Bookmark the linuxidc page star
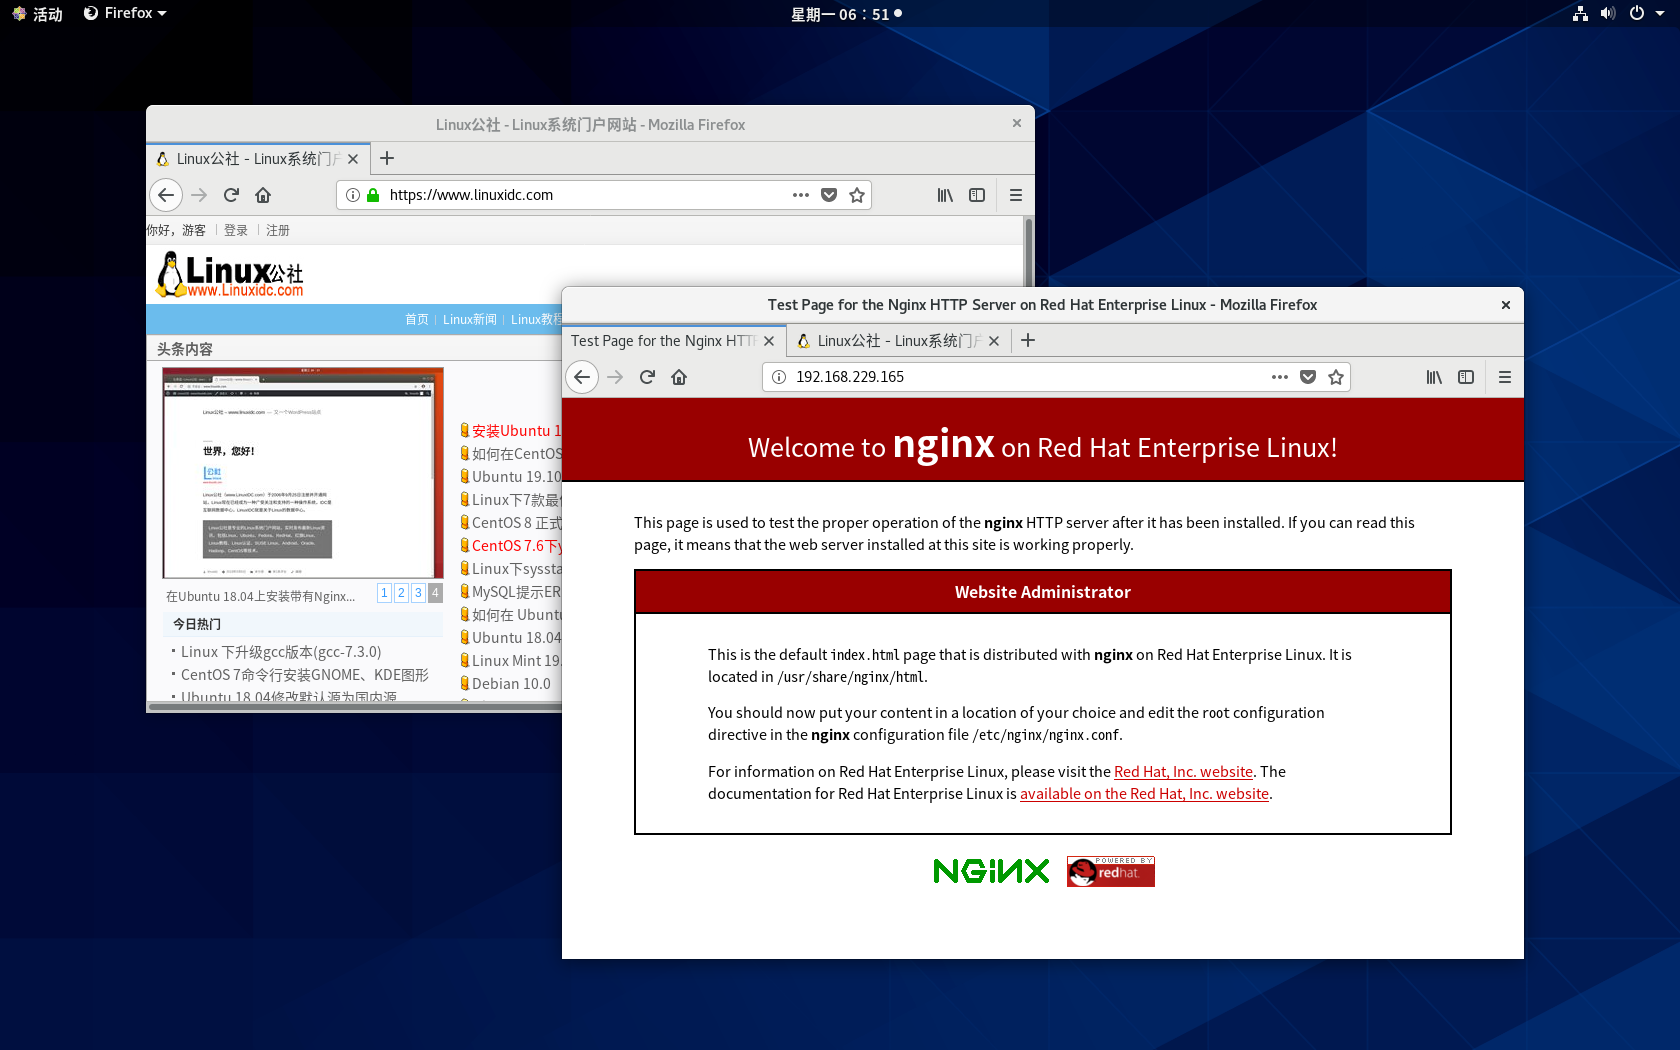 point(857,195)
